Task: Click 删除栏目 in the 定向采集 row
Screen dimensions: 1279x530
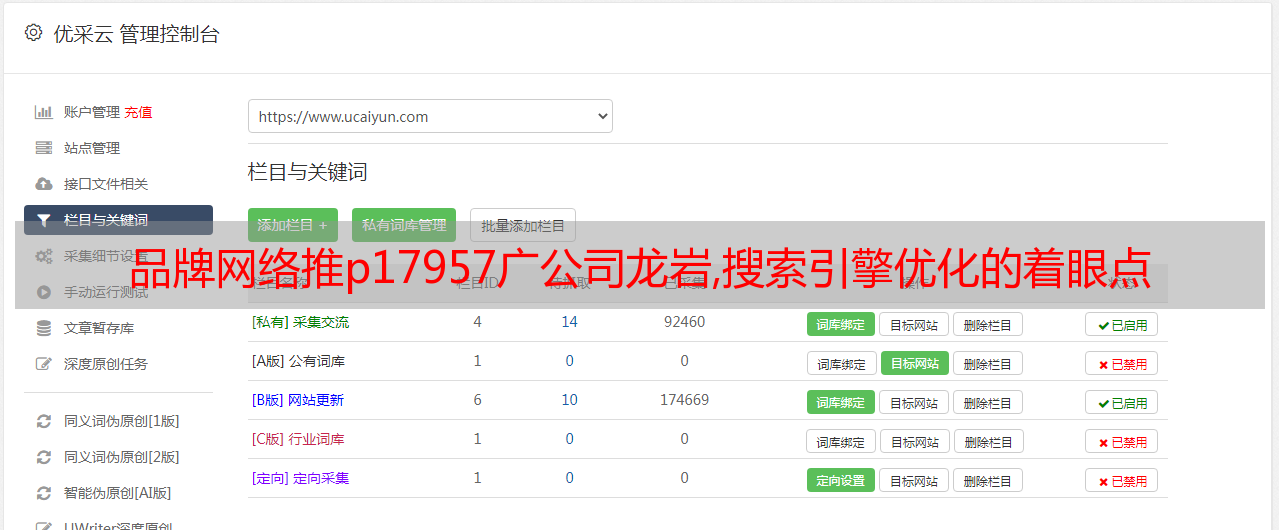Action: [x=988, y=480]
